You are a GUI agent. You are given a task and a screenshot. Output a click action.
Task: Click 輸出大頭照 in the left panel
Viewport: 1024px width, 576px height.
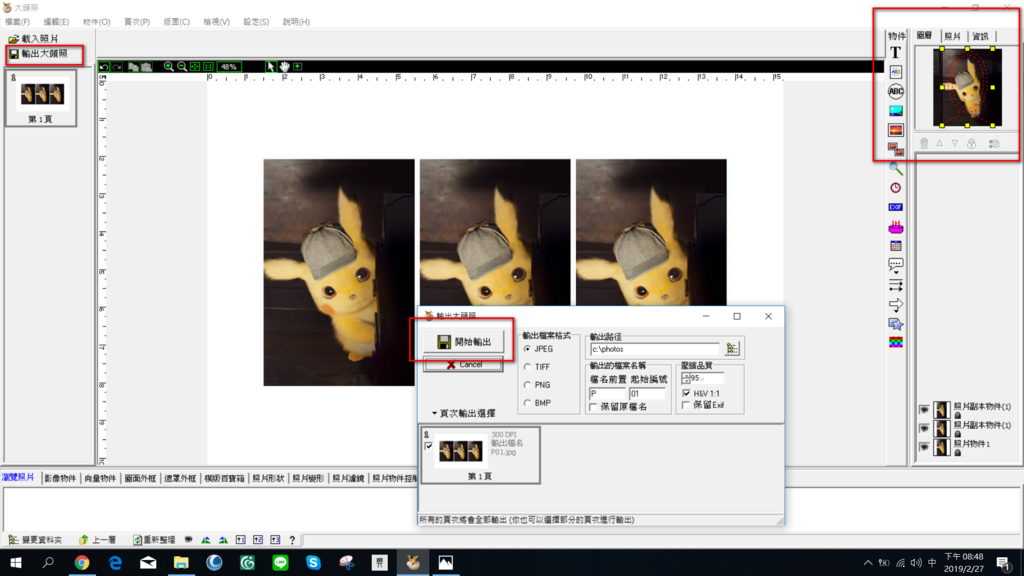point(39,54)
